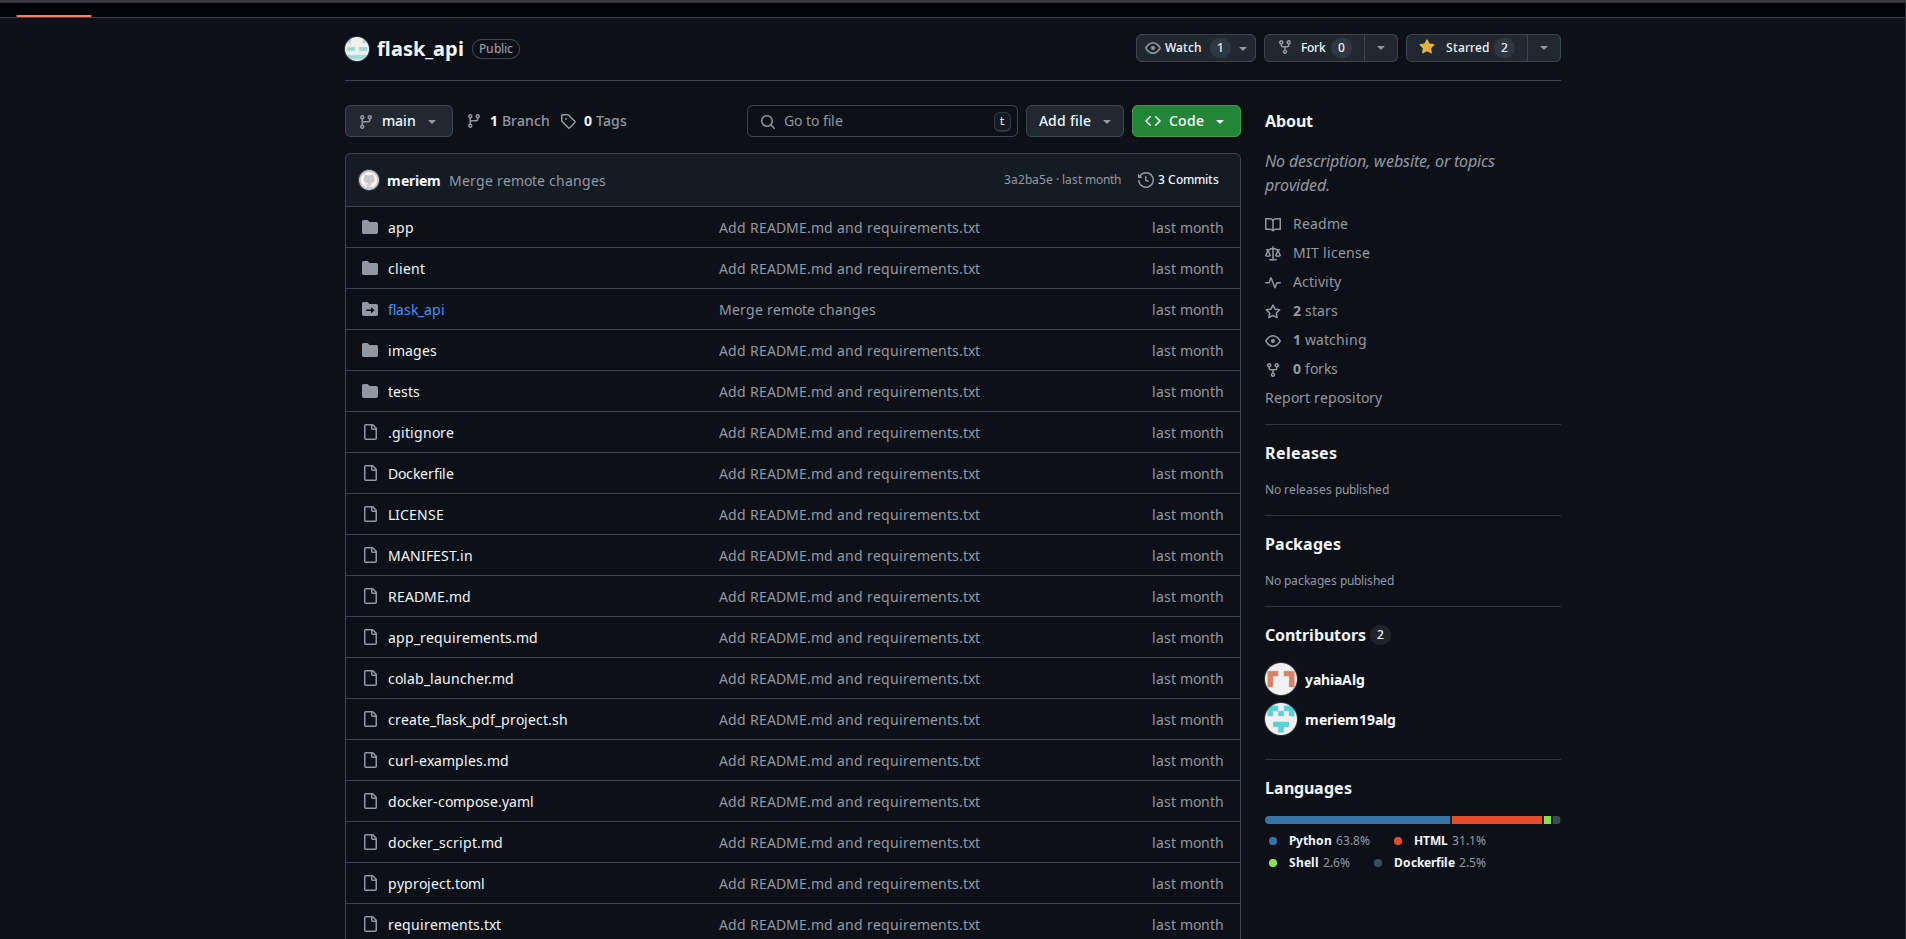1906x939 pixels.
Task: Click the Fork repository icon
Action: (x=1285, y=47)
